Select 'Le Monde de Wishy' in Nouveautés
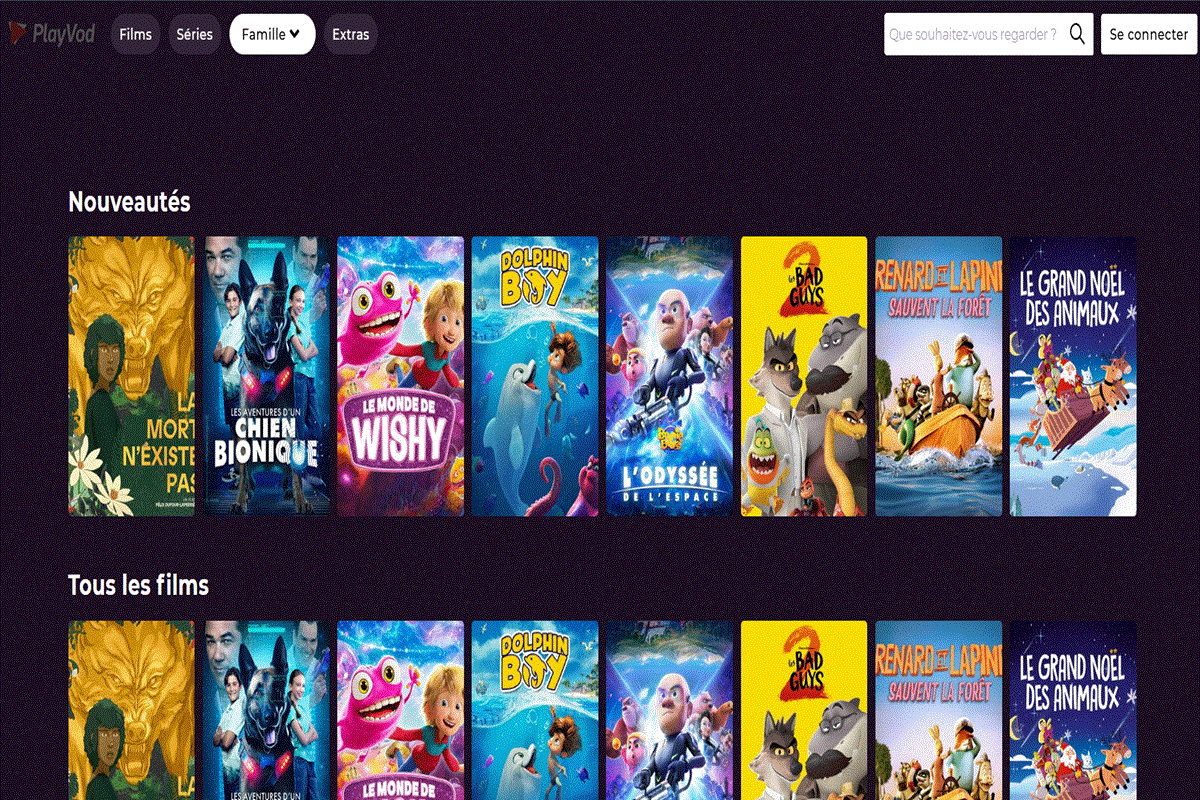 point(400,378)
